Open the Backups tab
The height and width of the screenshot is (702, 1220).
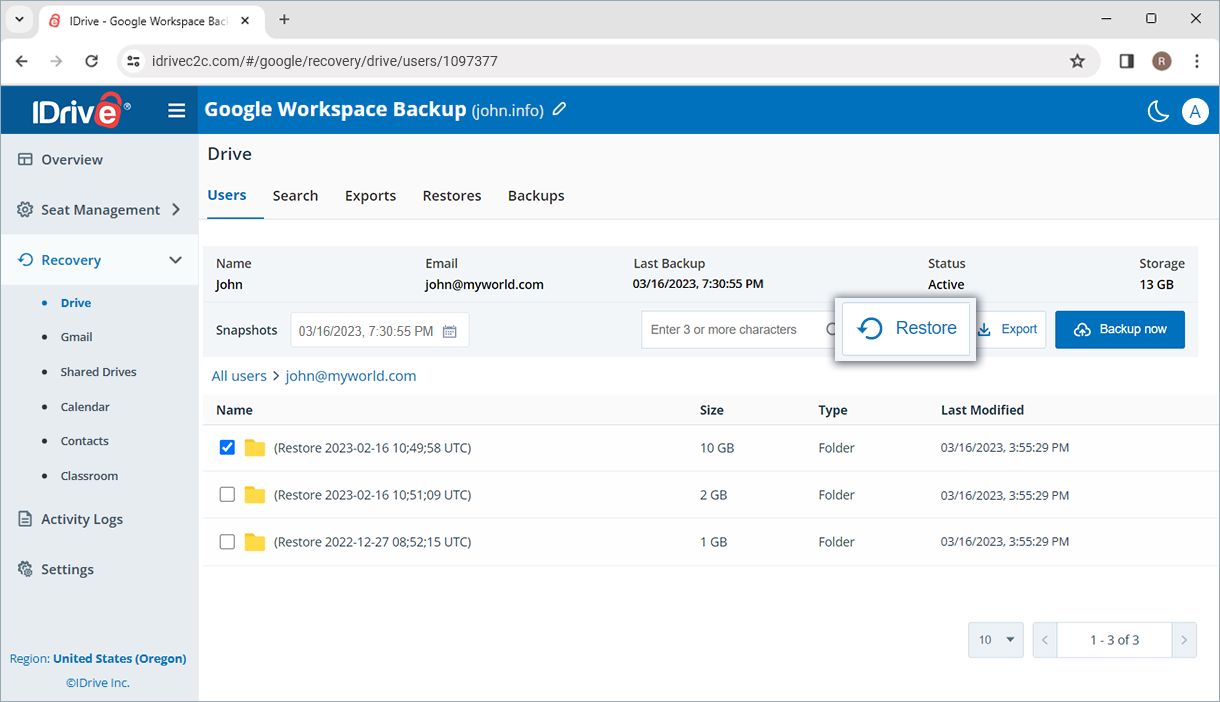point(536,195)
